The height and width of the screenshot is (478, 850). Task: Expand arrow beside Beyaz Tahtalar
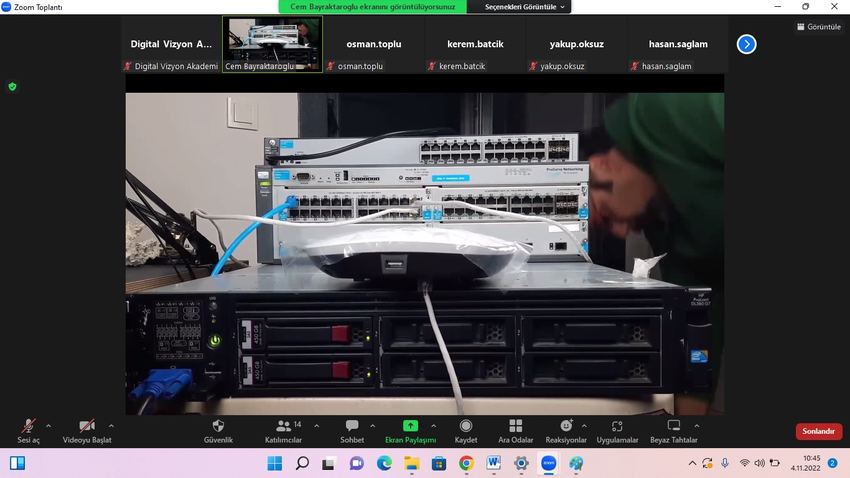[697, 426]
